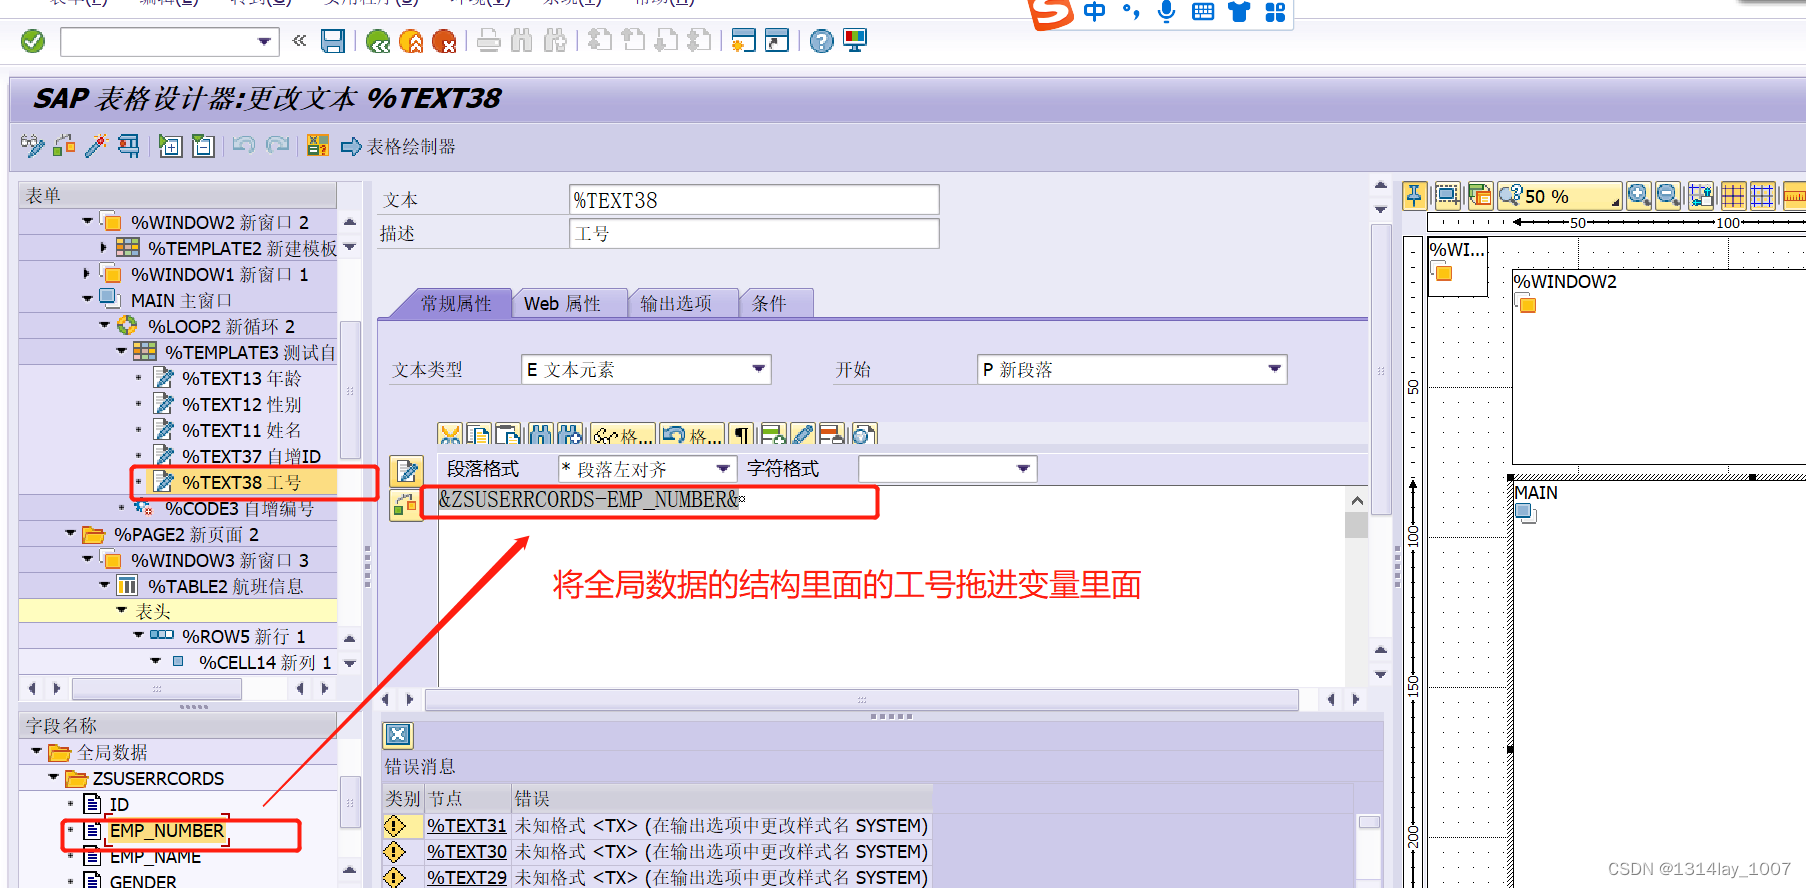The height and width of the screenshot is (888, 1806).
Task: Click the red Cancel icon
Action: [444, 41]
